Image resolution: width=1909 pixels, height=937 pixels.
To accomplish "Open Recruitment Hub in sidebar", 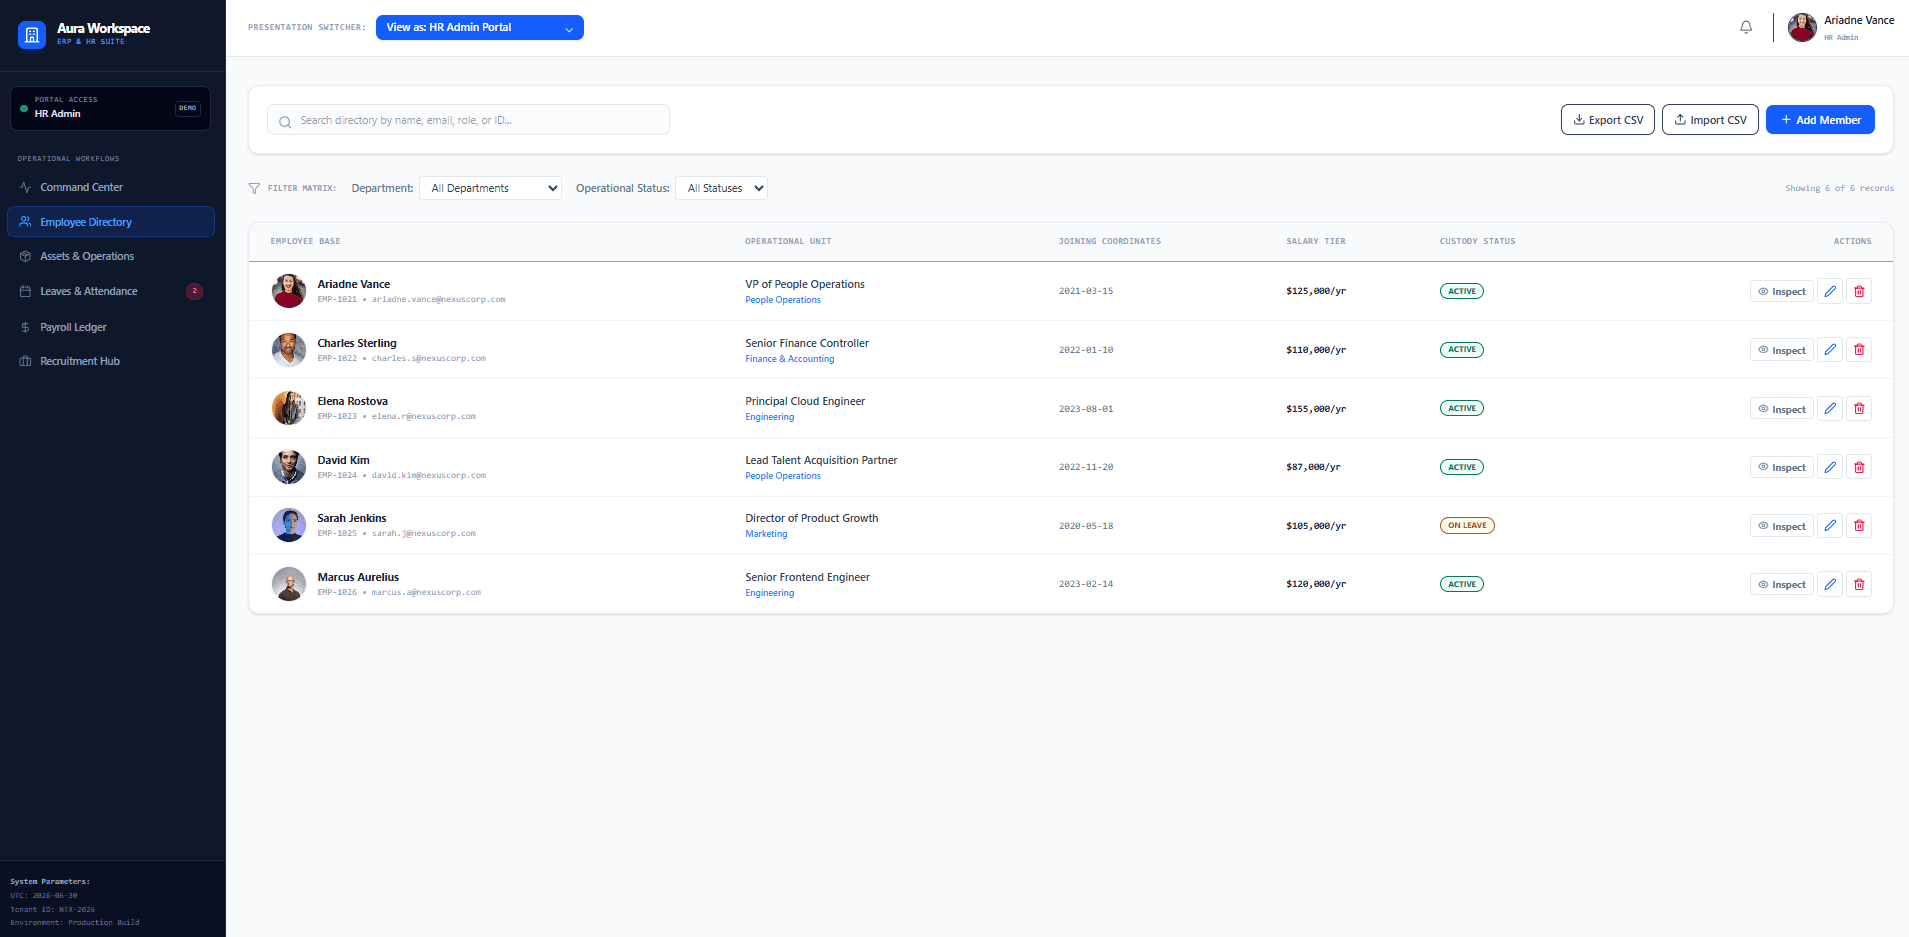I will (x=111, y=361).
